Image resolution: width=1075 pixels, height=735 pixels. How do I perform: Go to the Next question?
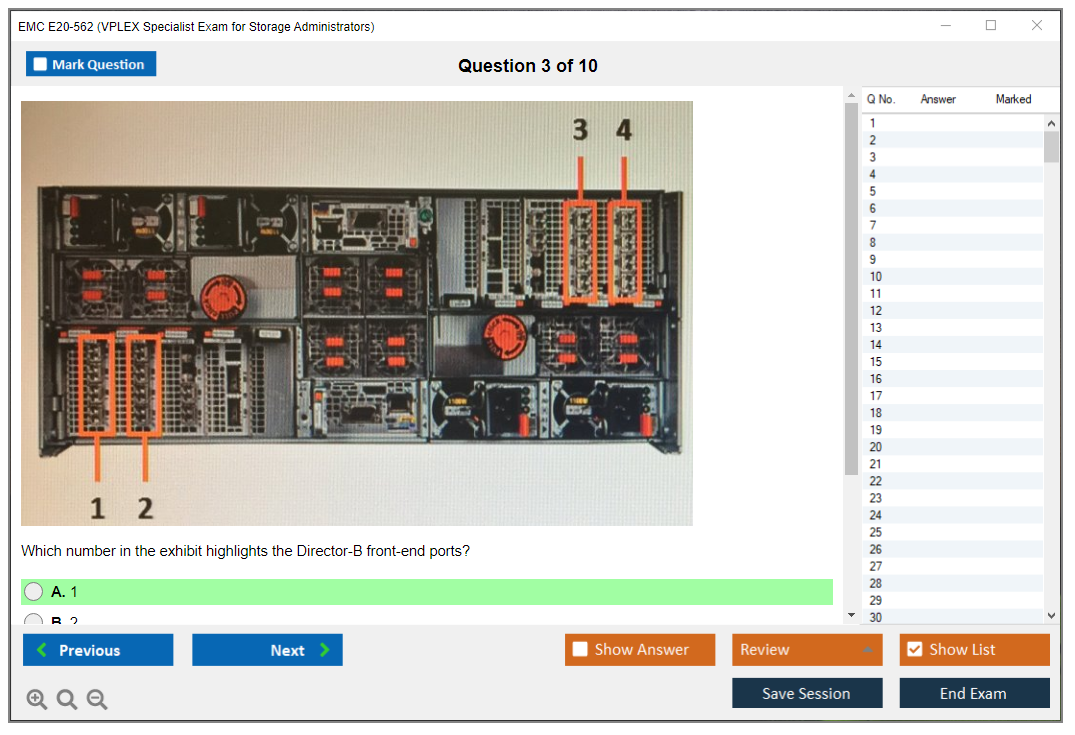(267, 650)
